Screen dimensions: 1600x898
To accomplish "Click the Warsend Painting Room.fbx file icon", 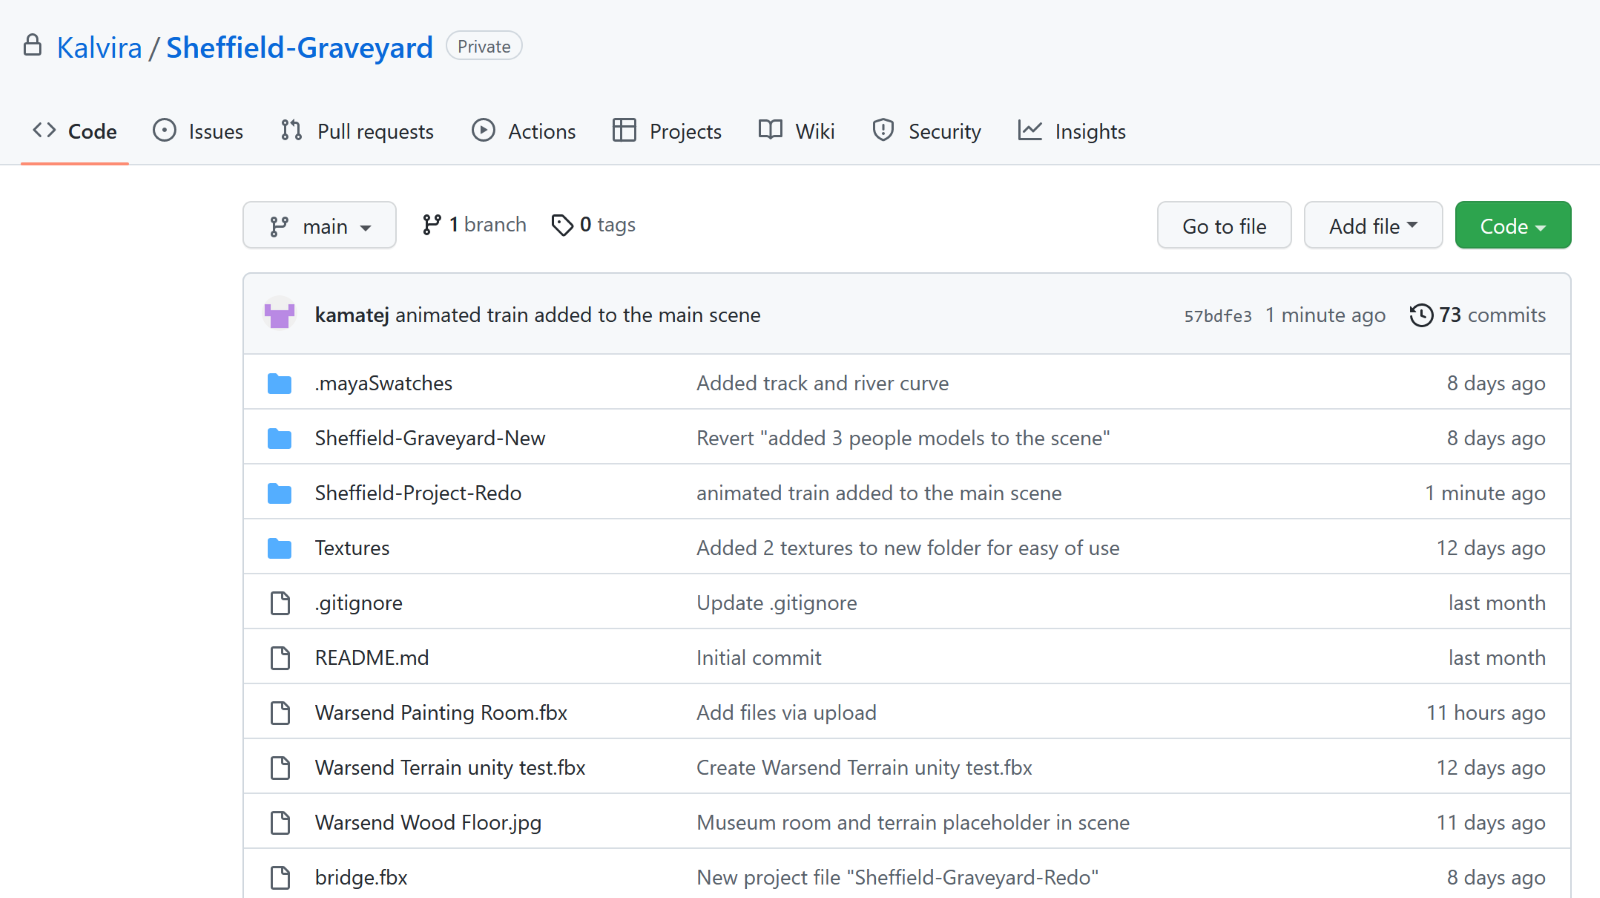I will click(x=280, y=713).
